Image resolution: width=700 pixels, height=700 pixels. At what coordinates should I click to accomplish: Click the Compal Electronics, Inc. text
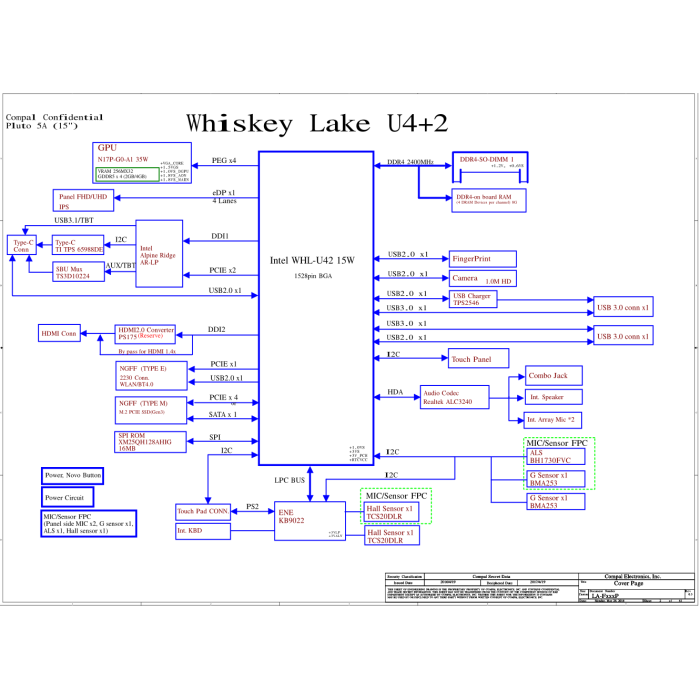(632, 576)
